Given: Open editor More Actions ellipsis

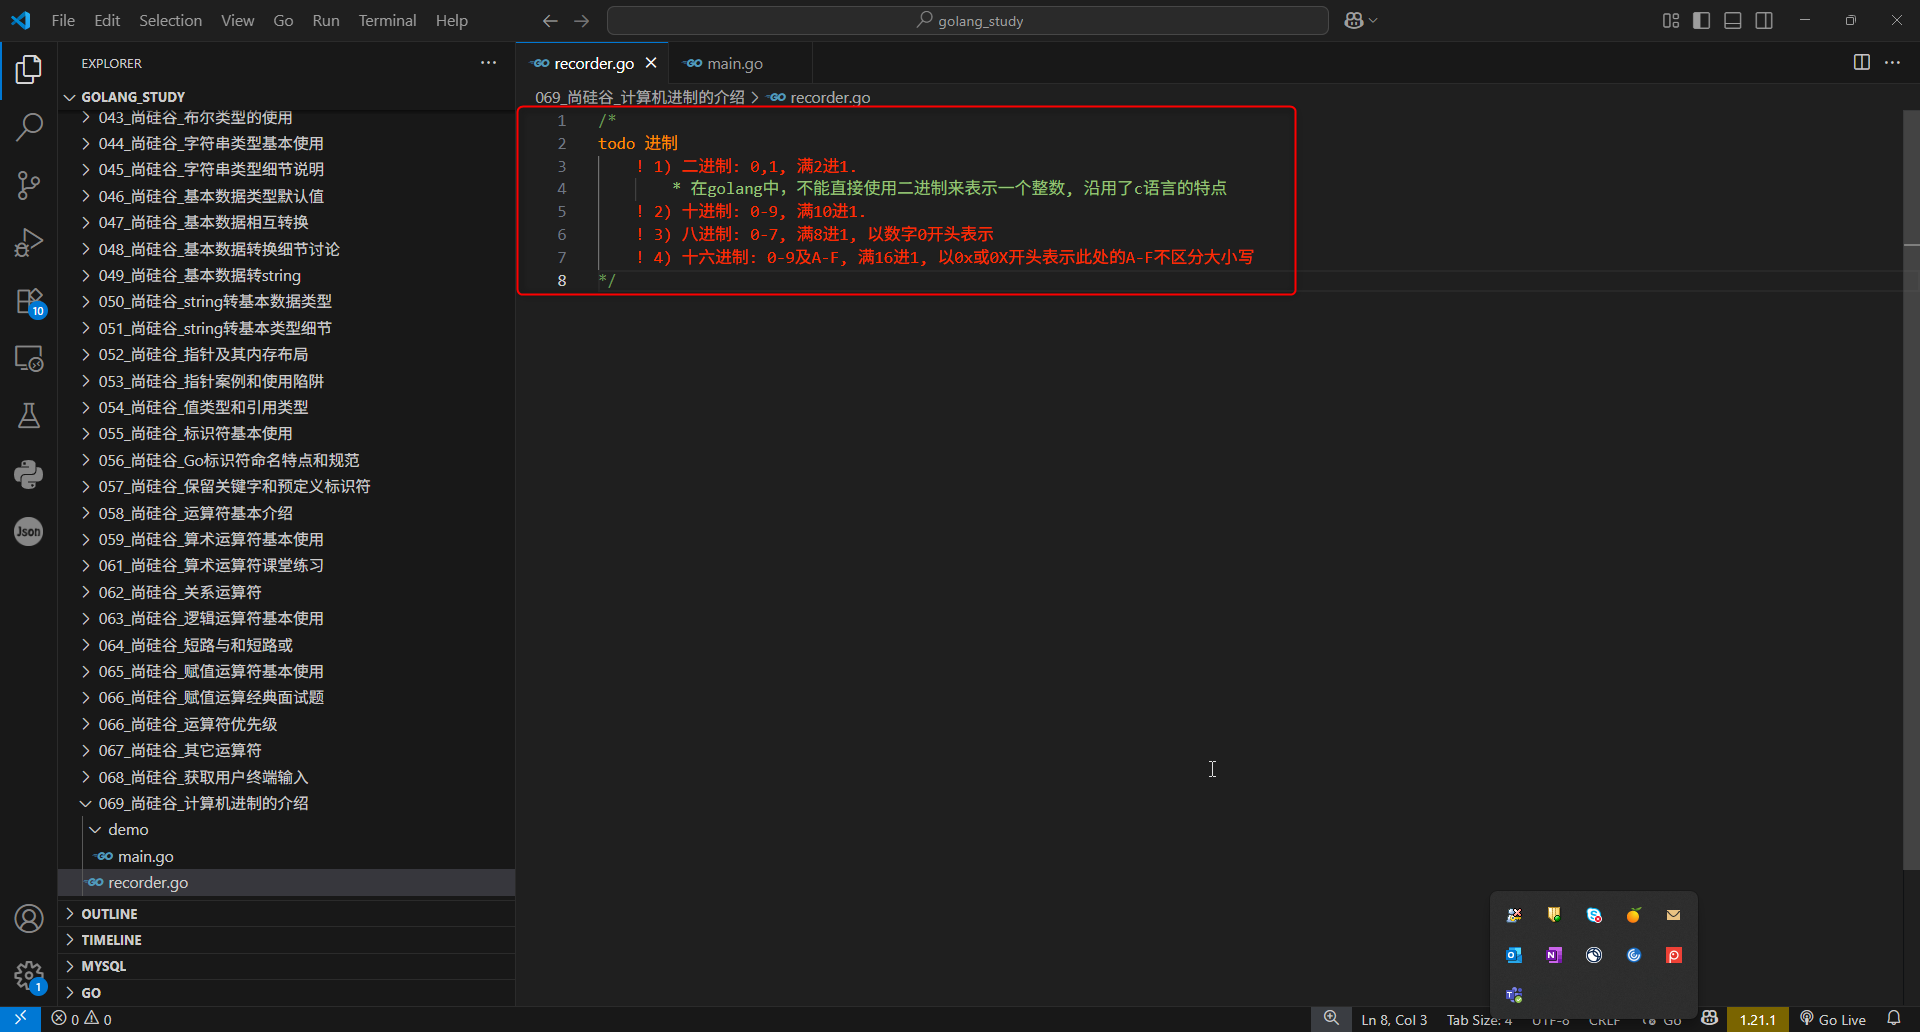Looking at the screenshot, I should point(1893,62).
